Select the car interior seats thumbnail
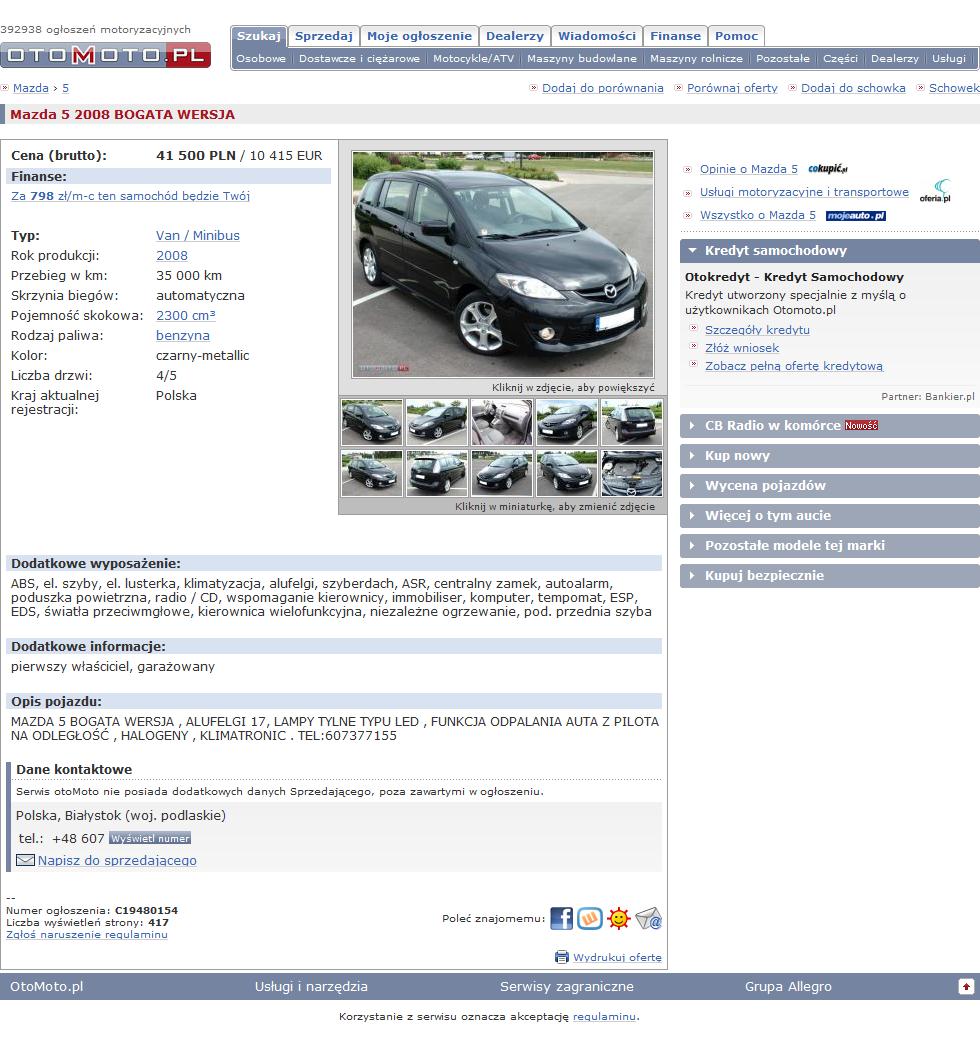The image size is (980, 1042). click(502, 422)
